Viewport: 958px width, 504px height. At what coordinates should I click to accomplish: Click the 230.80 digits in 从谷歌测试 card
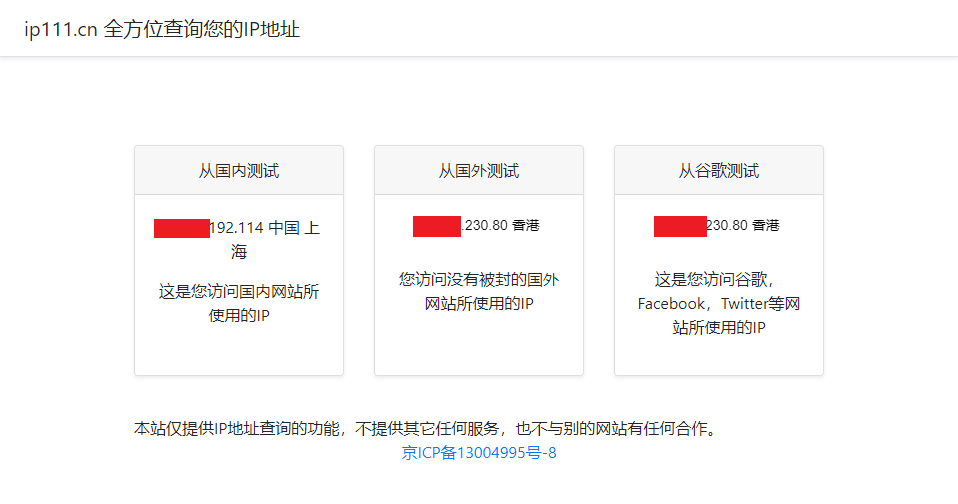tap(727, 225)
